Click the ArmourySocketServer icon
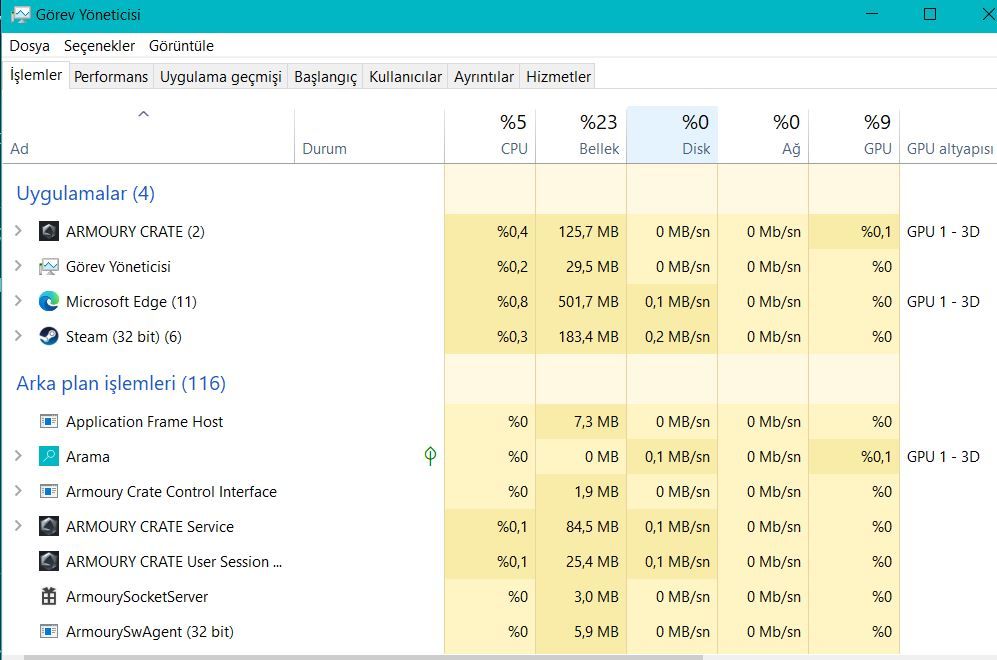 pyautogui.click(x=49, y=597)
